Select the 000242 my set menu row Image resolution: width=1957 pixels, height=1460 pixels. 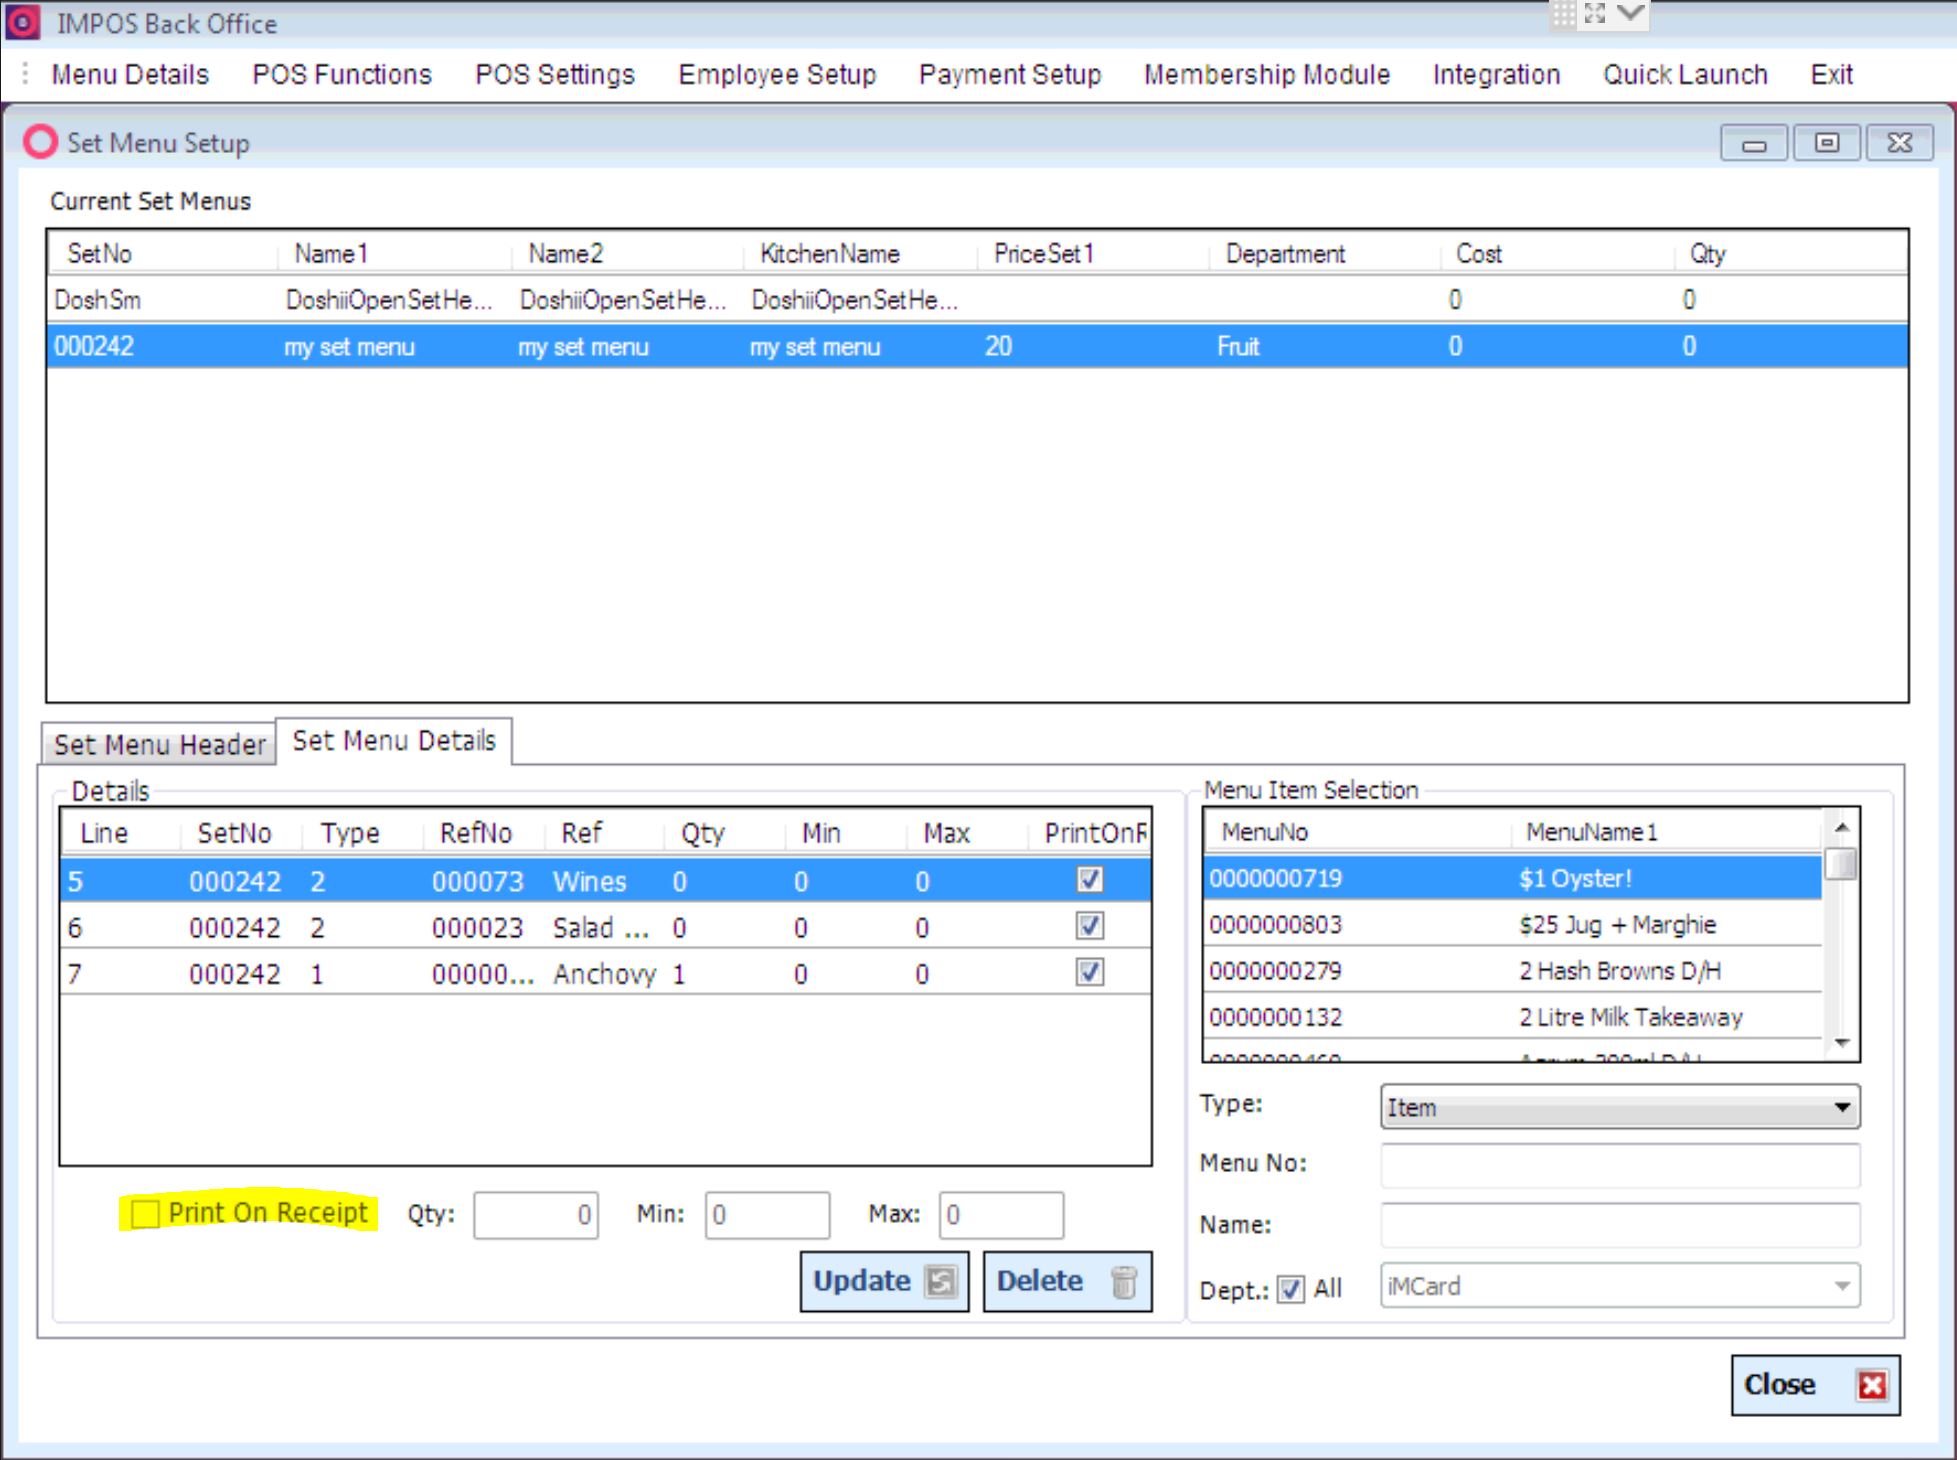click(977, 346)
